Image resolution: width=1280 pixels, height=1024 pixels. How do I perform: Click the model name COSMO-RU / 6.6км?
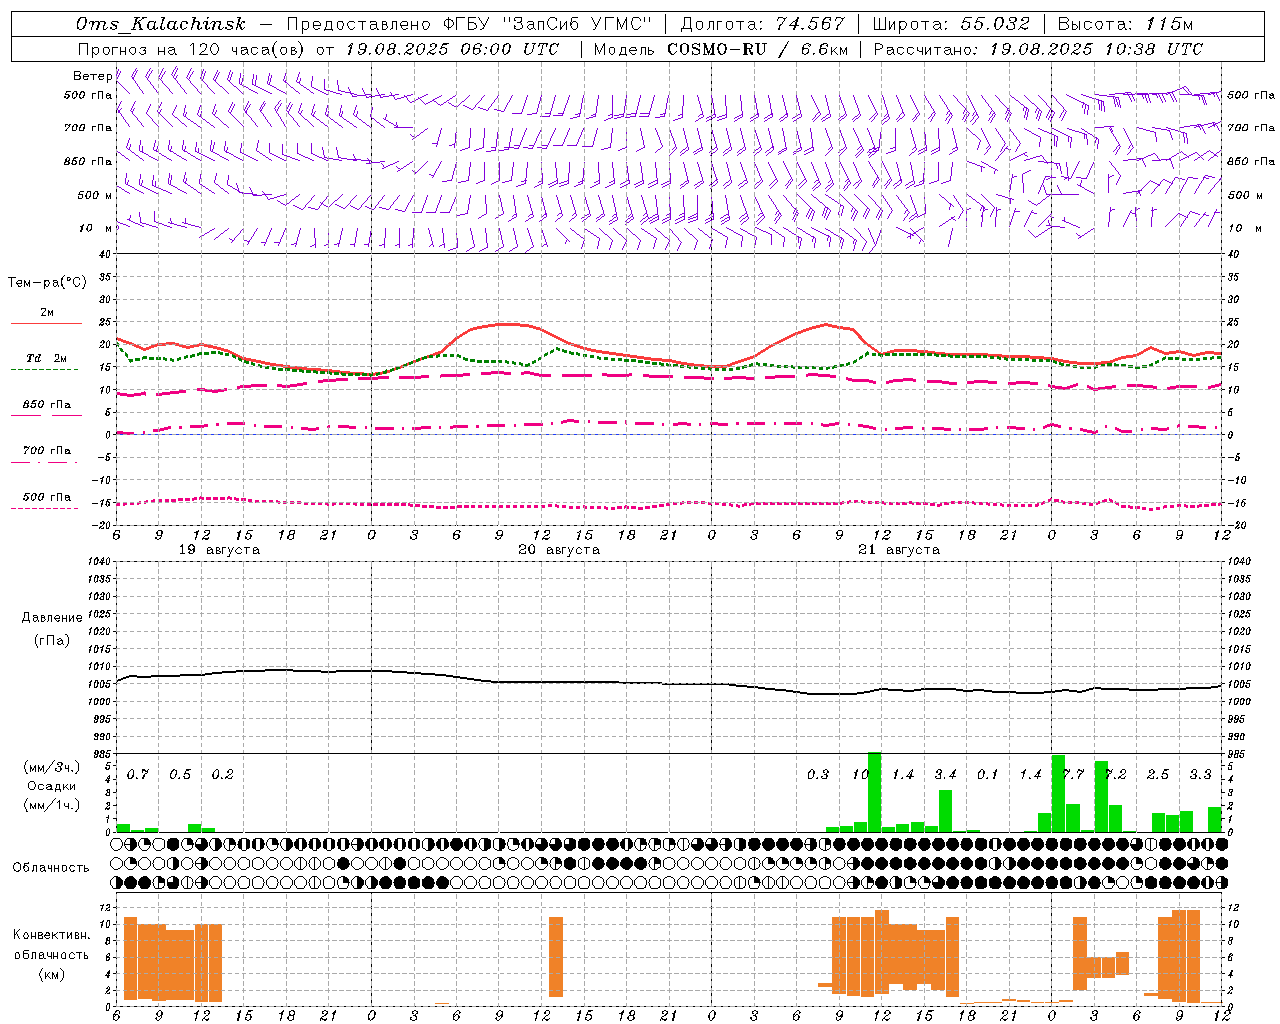tap(758, 49)
